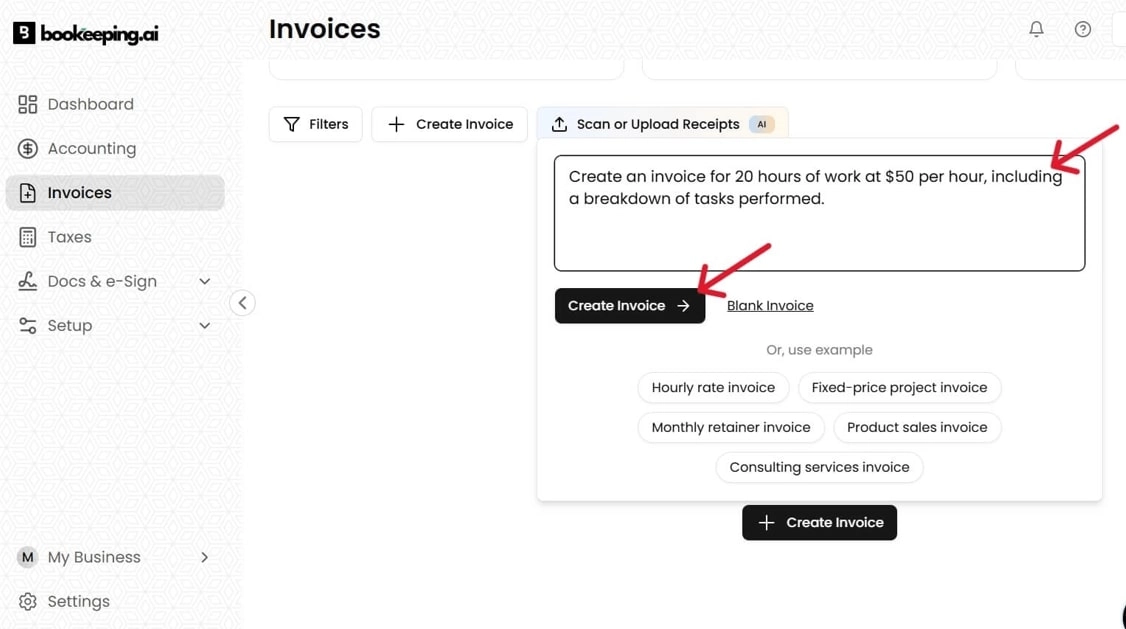Image resolution: width=1126 pixels, height=629 pixels.
Task: Open the Dashboard from the sidebar
Action: click(x=90, y=104)
